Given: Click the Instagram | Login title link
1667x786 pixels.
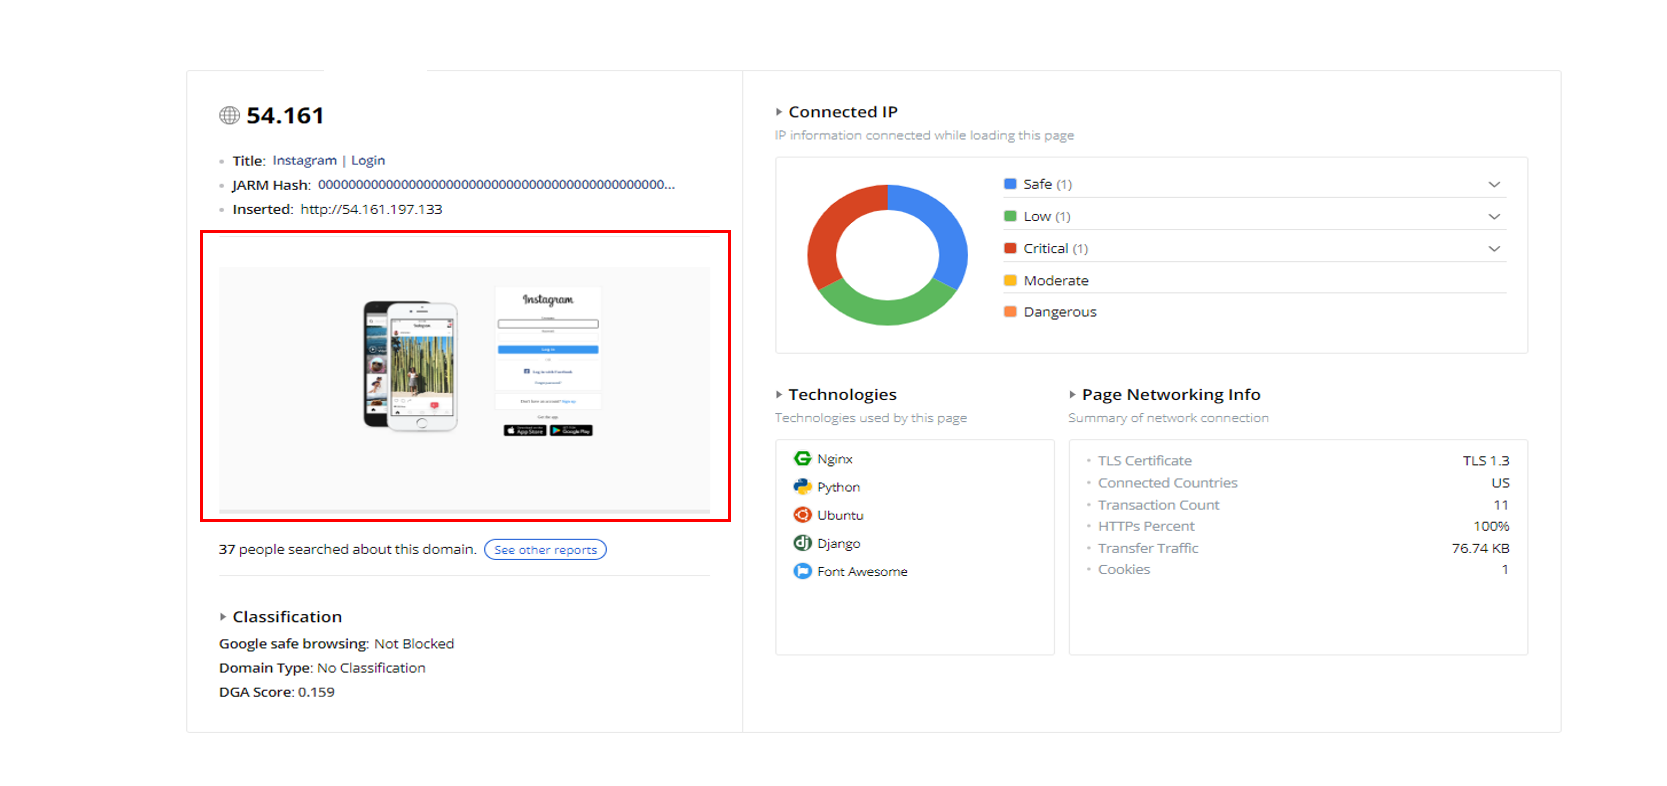Looking at the screenshot, I should [328, 160].
